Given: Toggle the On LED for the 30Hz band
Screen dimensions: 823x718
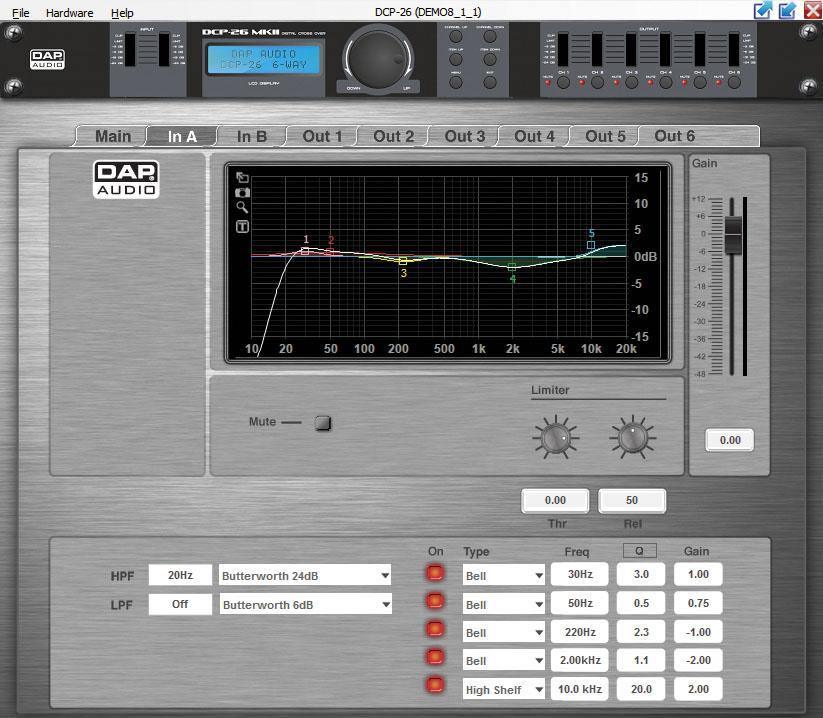Looking at the screenshot, I should [435, 573].
